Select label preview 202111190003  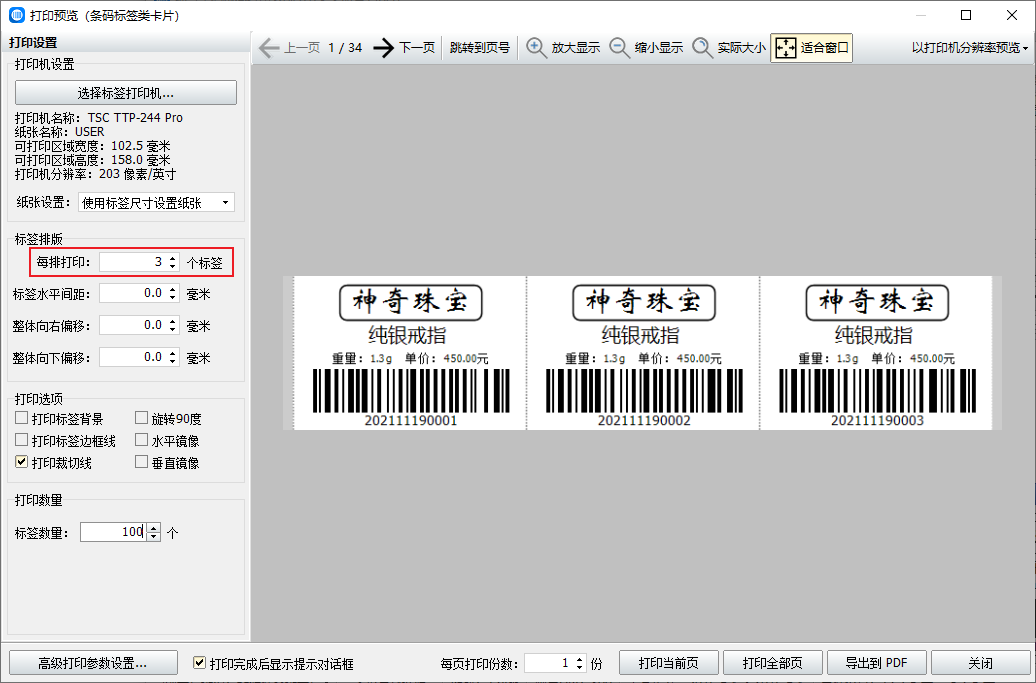coord(877,353)
